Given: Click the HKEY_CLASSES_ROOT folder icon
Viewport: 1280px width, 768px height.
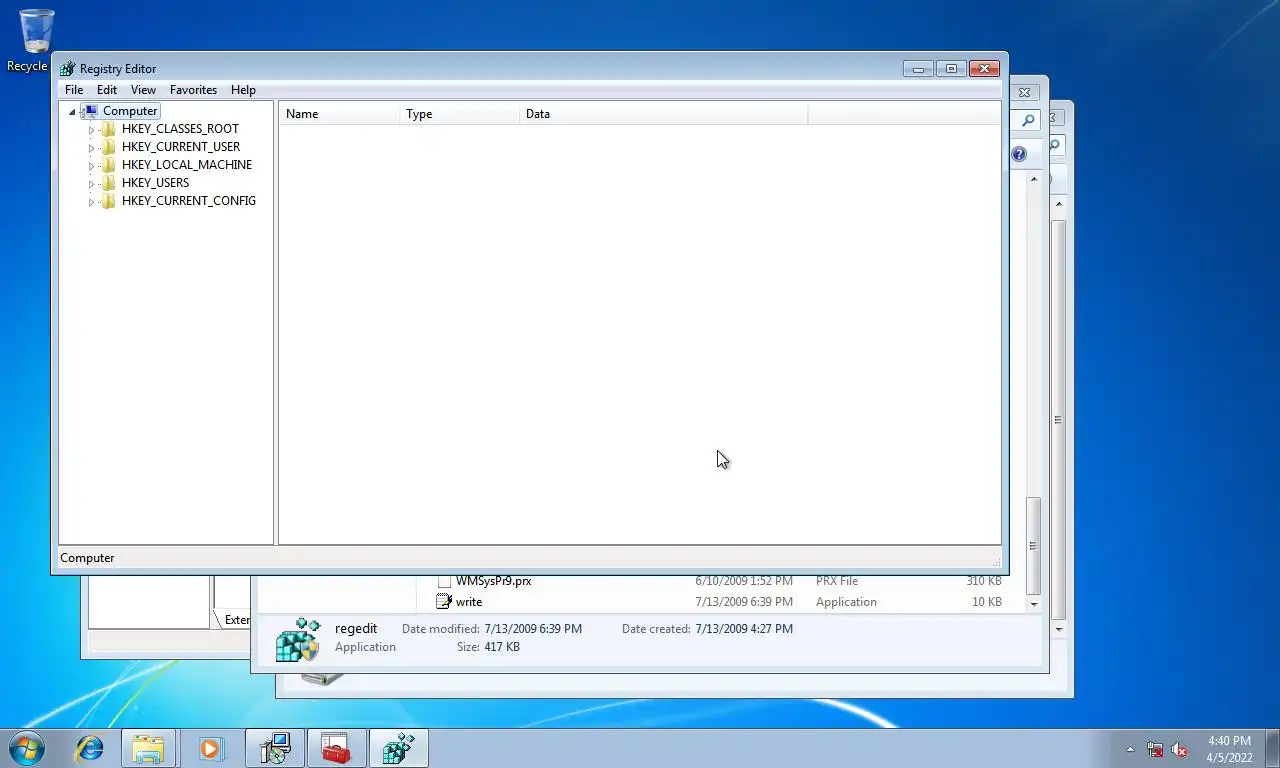Looking at the screenshot, I should click(x=108, y=129).
